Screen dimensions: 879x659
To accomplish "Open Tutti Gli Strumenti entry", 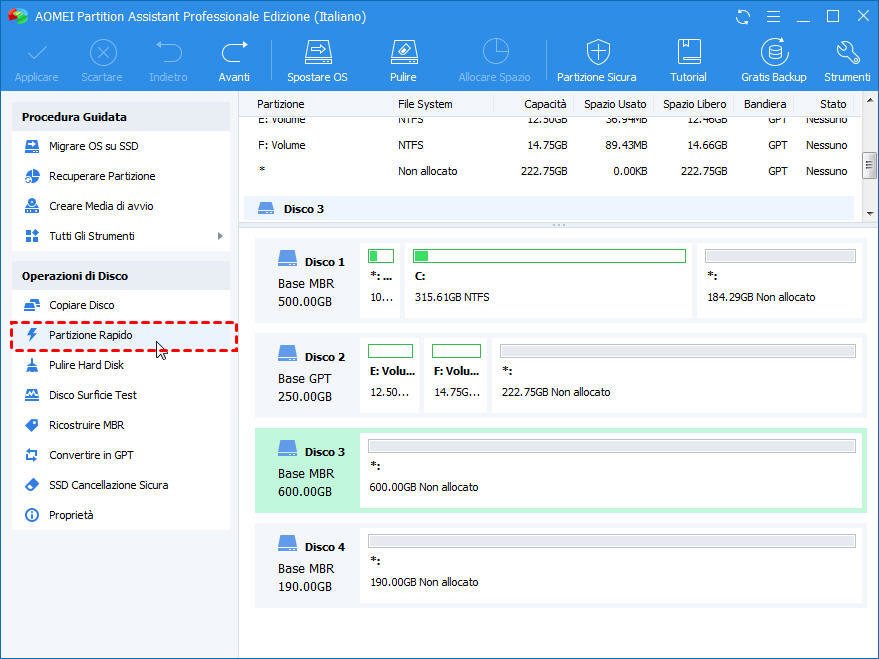I will pos(121,236).
